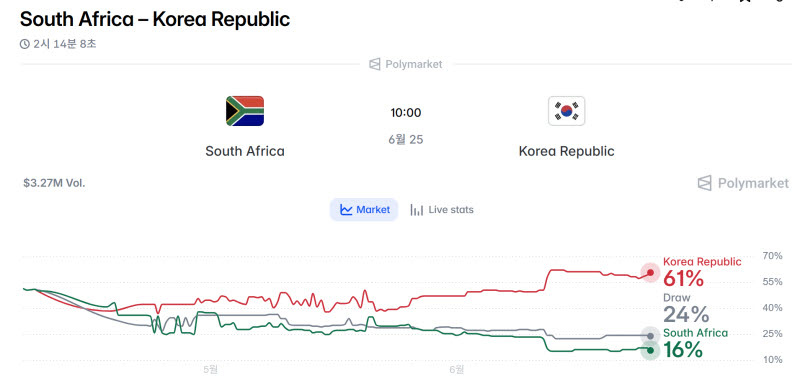This screenshot has height=381, width=800.
Task: Select the red Korea Republic endpoint dot
Action: (x=650, y=272)
